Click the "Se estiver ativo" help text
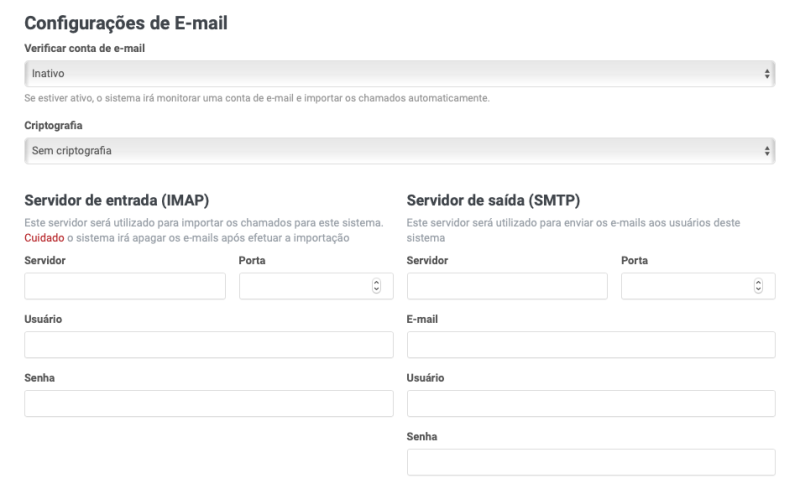The height and width of the screenshot is (494, 800). click(256, 98)
